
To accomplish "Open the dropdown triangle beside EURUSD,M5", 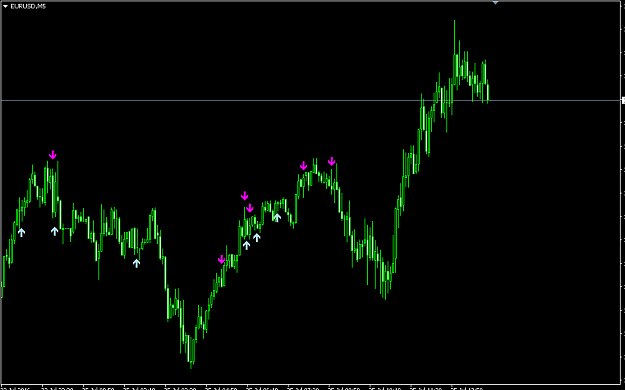I will coord(6,6).
